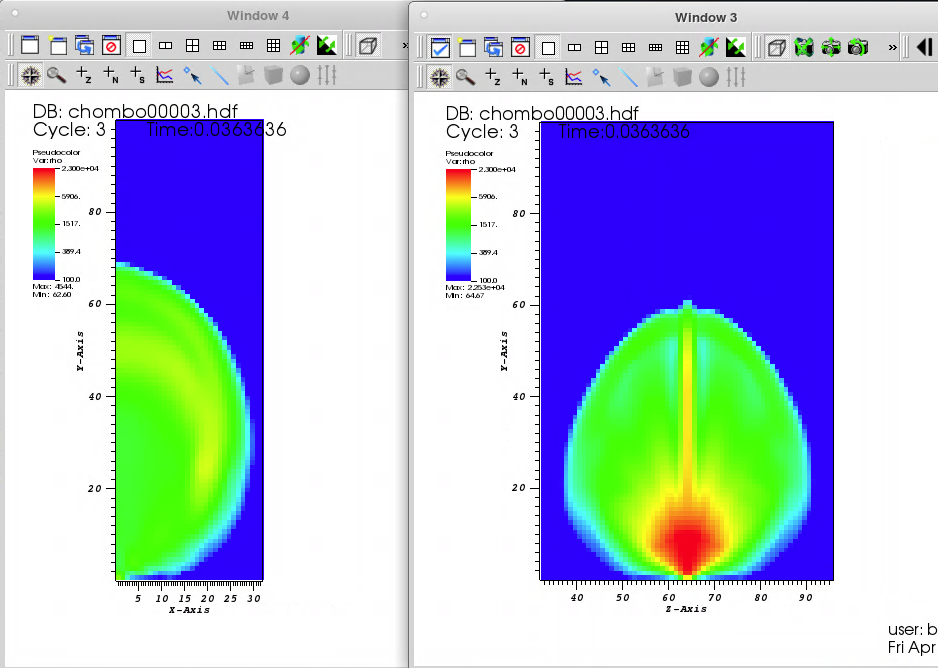Choose the 1x2 layout in Window 4
Viewport: 938px width, 668px height.
(166, 45)
